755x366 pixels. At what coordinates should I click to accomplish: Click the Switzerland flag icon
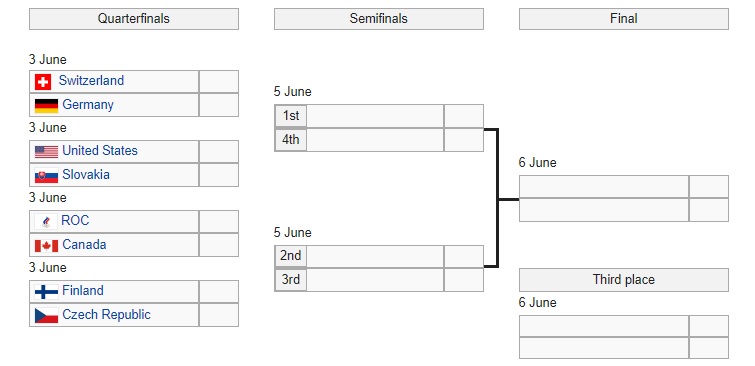pos(43,82)
